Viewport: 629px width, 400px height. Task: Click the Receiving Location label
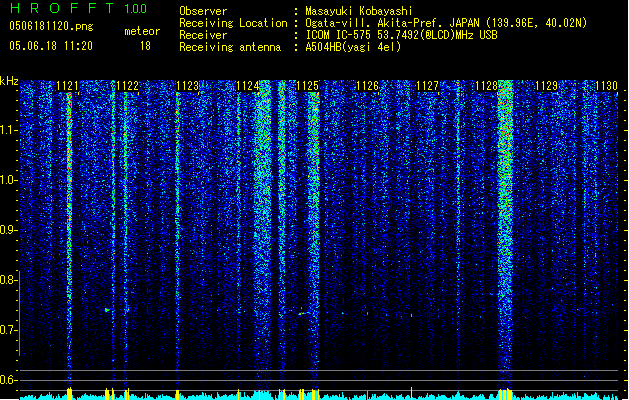pos(233,23)
